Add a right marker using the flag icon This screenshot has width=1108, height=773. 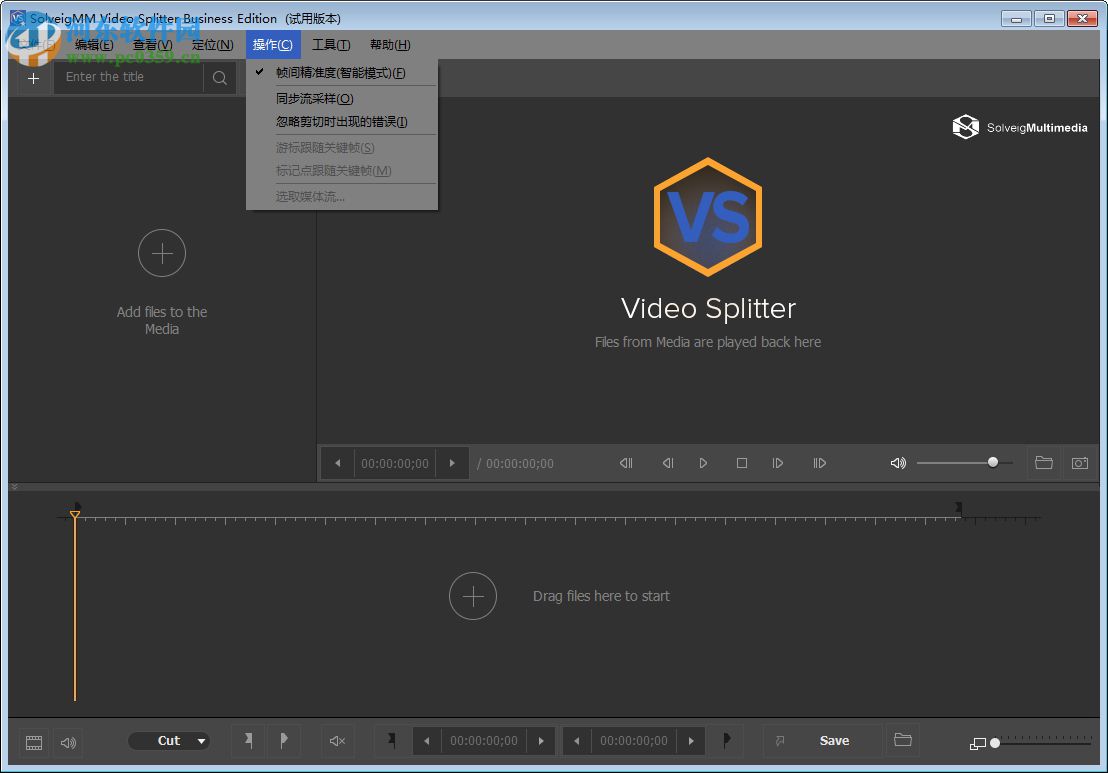(x=284, y=741)
